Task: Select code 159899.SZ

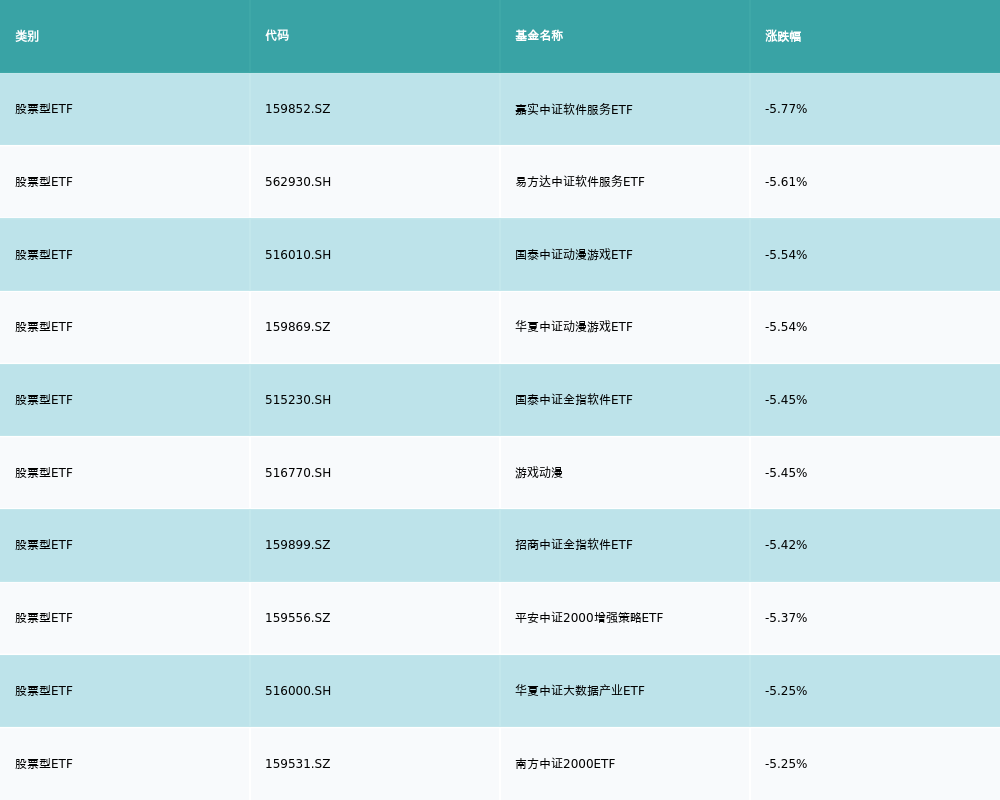Action: tap(298, 545)
